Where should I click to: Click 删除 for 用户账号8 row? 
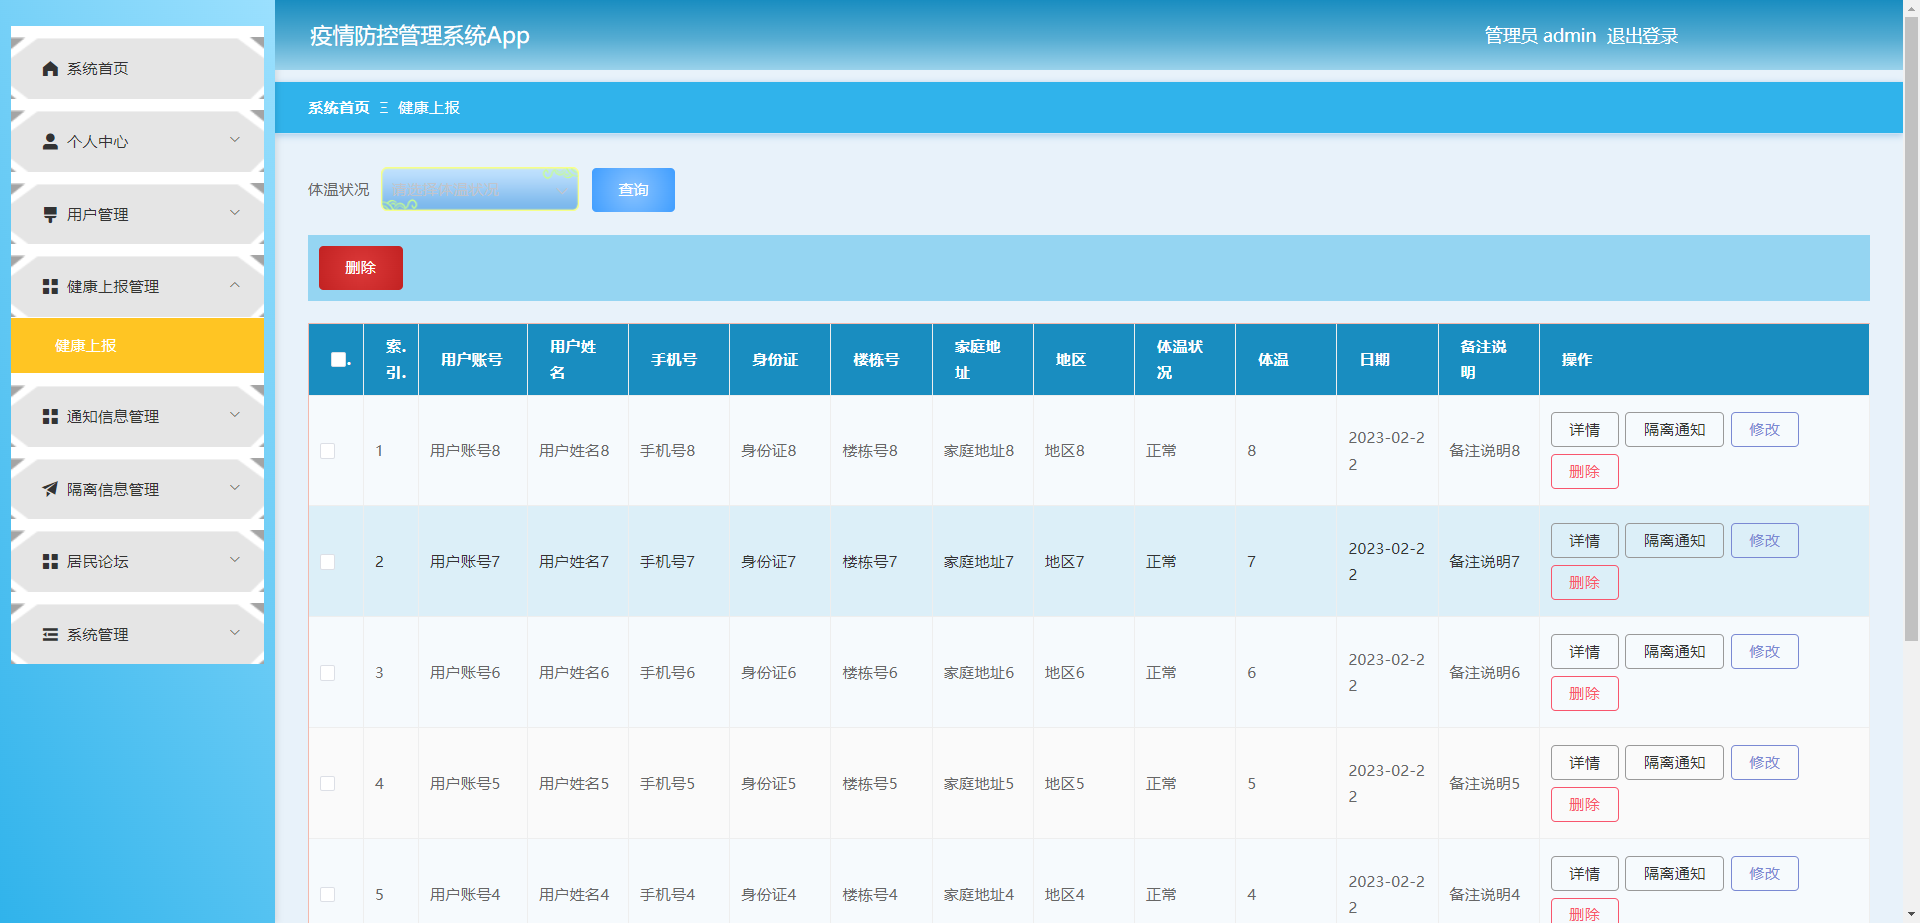tap(1584, 472)
